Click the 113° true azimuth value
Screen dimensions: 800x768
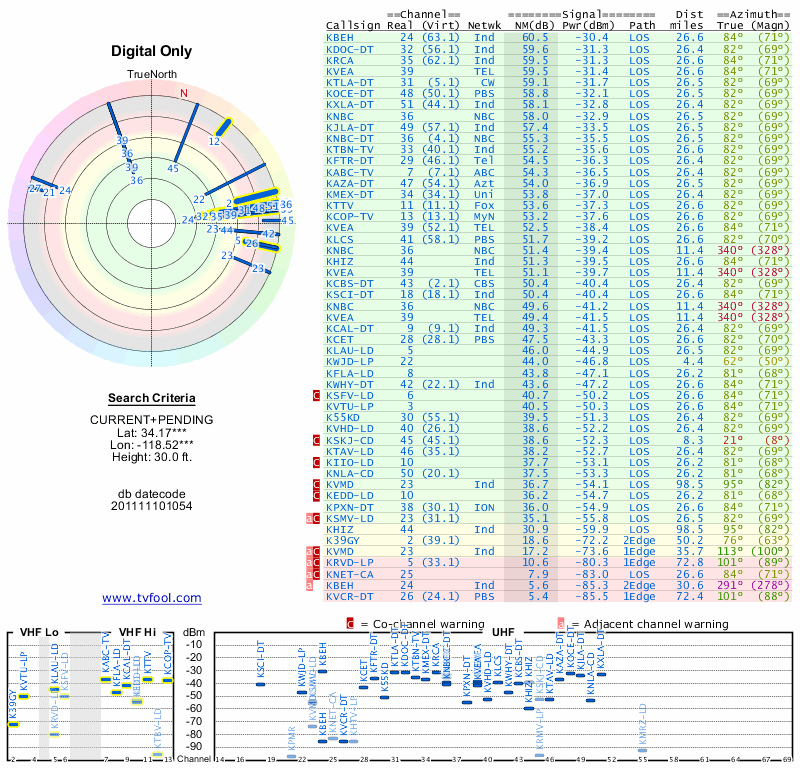[x=730, y=552]
